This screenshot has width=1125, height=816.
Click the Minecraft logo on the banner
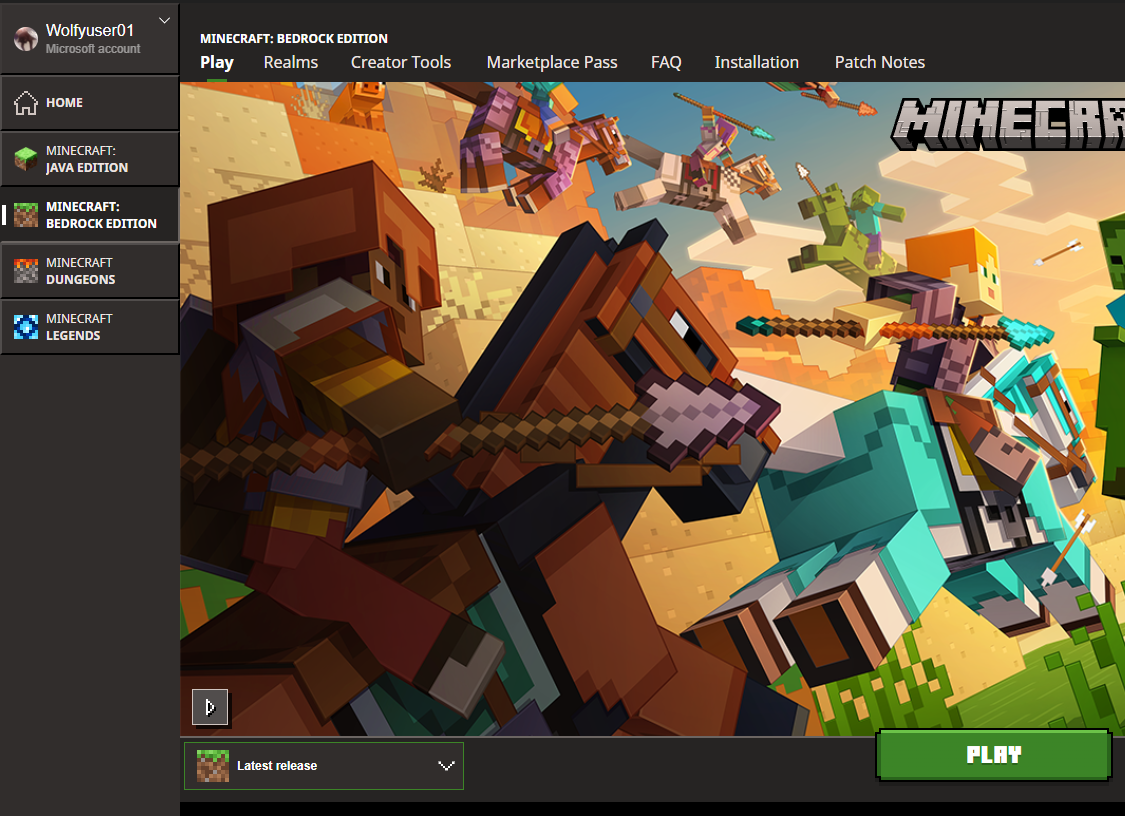click(x=1008, y=125)
